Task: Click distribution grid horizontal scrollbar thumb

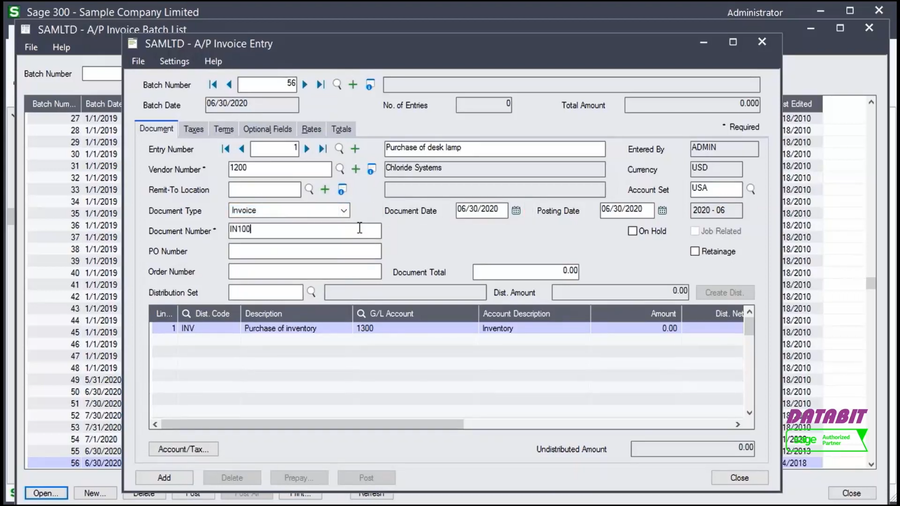Action: (x=312, y=424)
